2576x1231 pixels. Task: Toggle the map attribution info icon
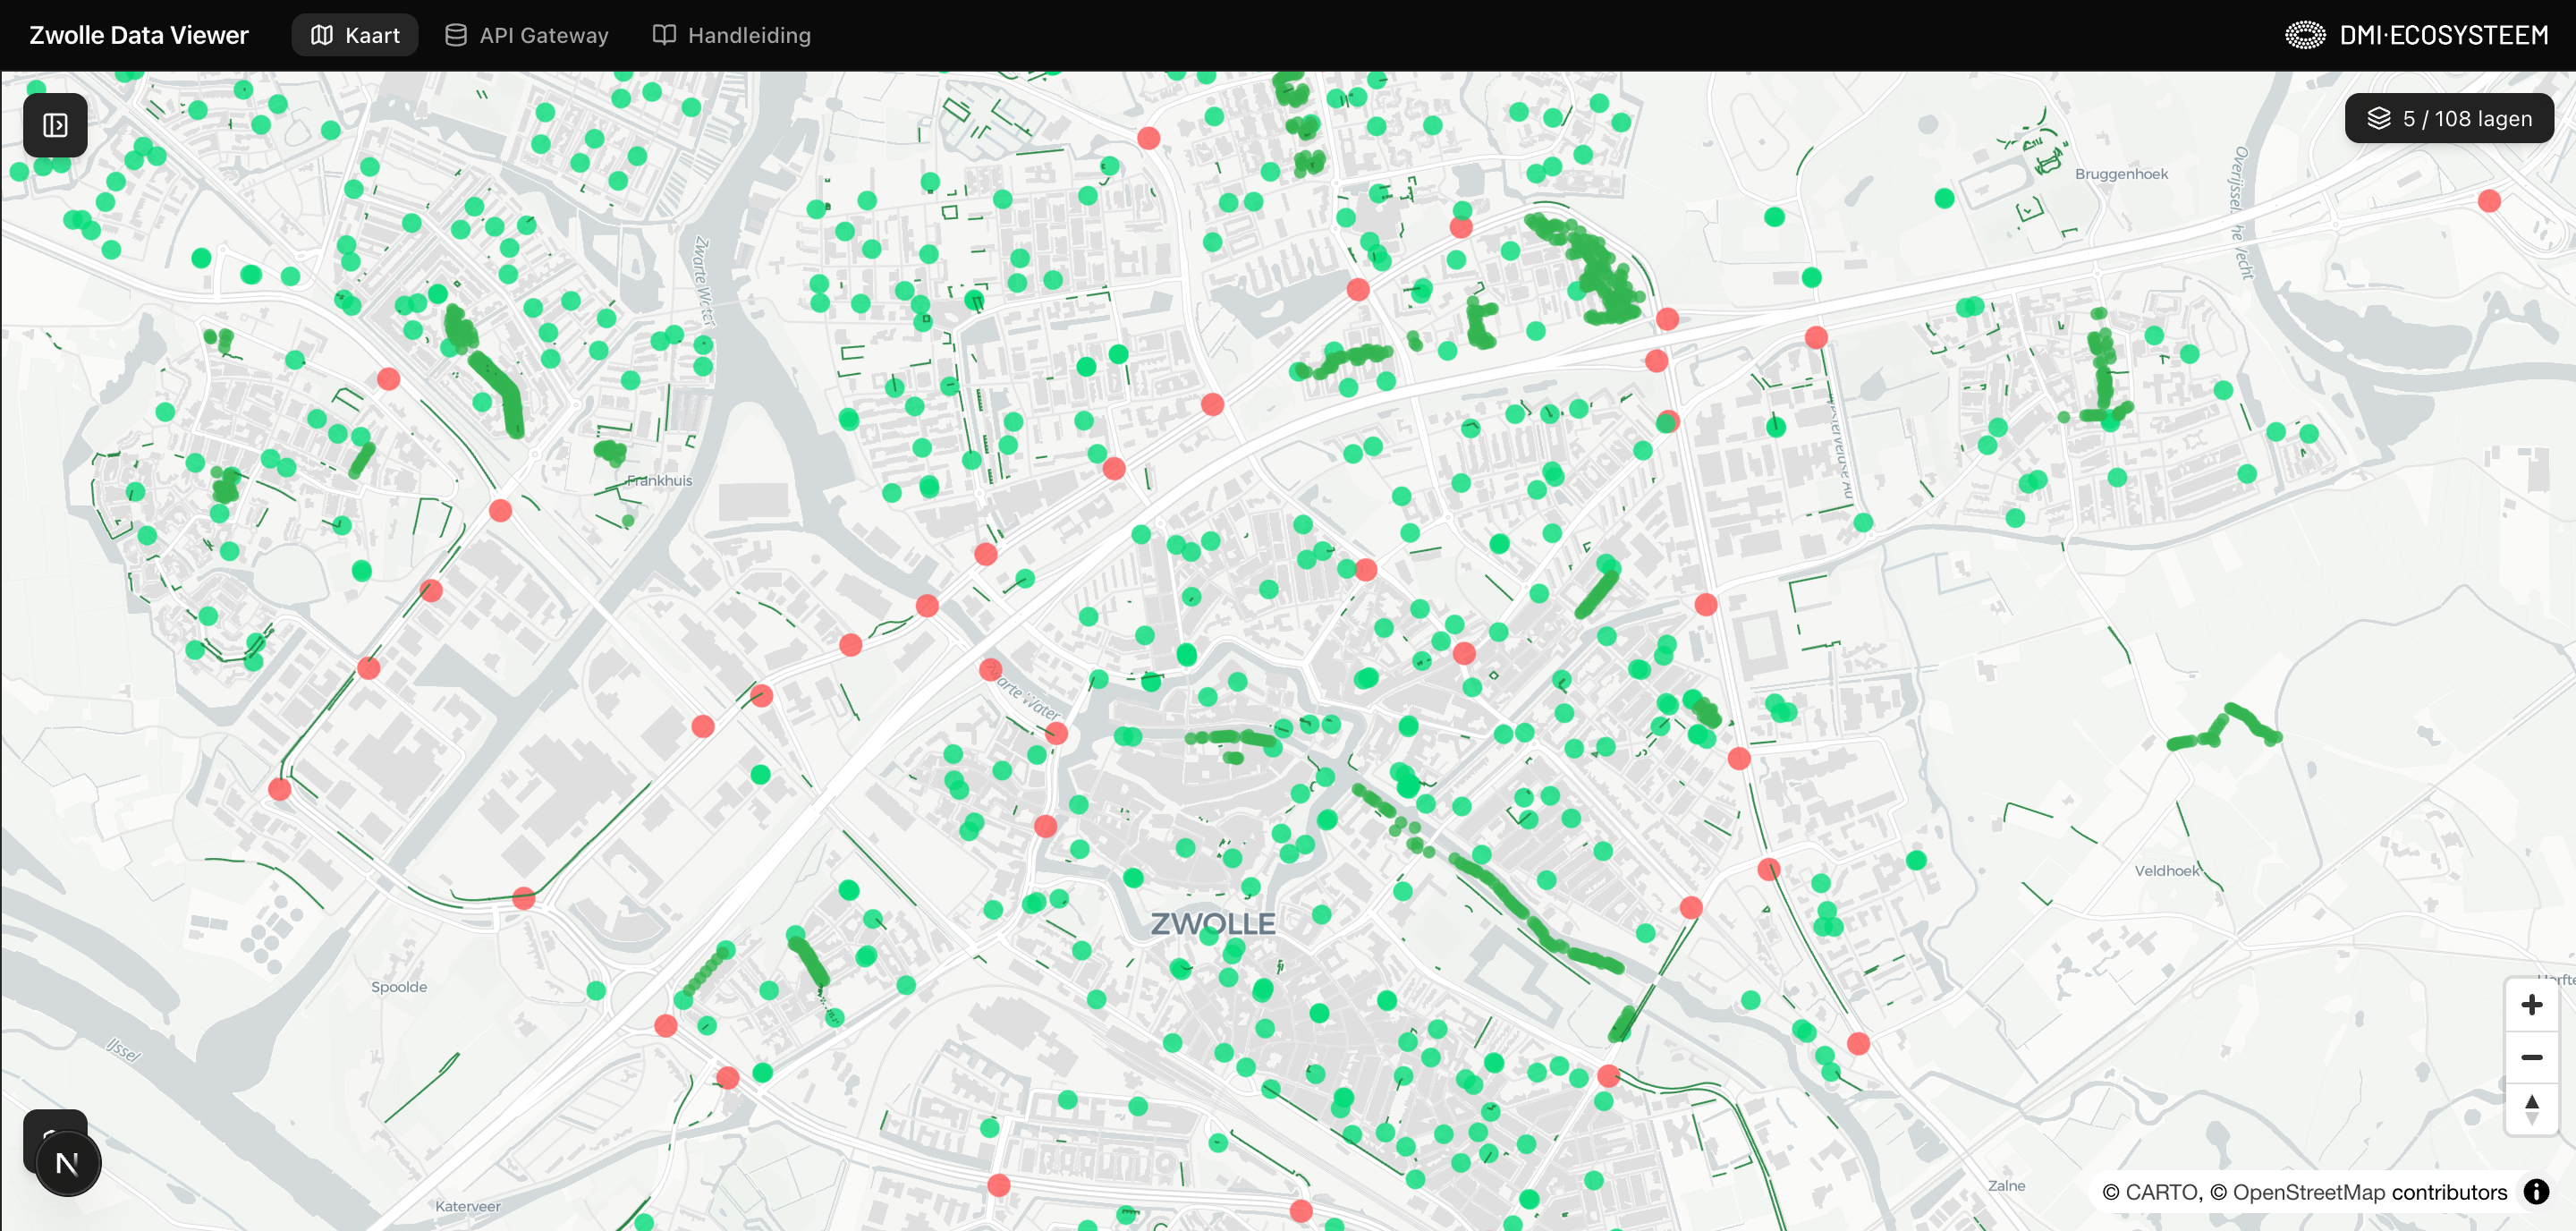pyautogui.click(x=2536, y=1192)
